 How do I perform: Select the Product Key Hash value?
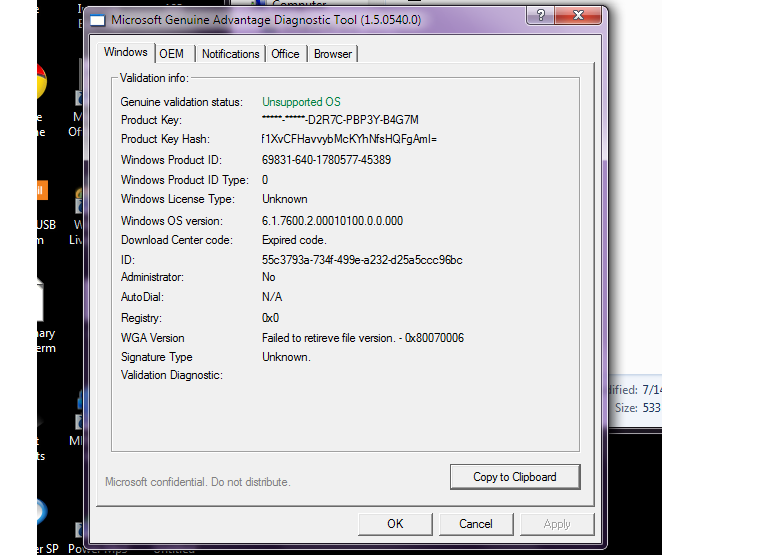pos(349,139)
